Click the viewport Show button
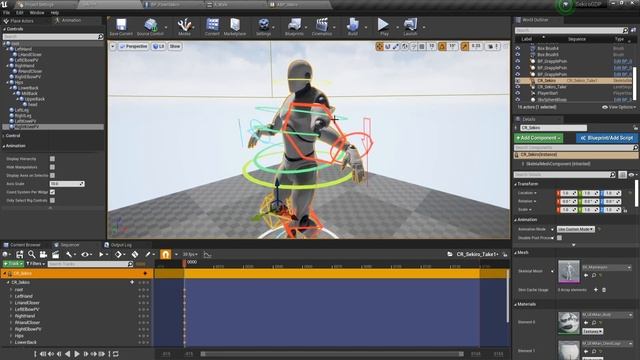This screenshot has height=360, width=640. 175,47
